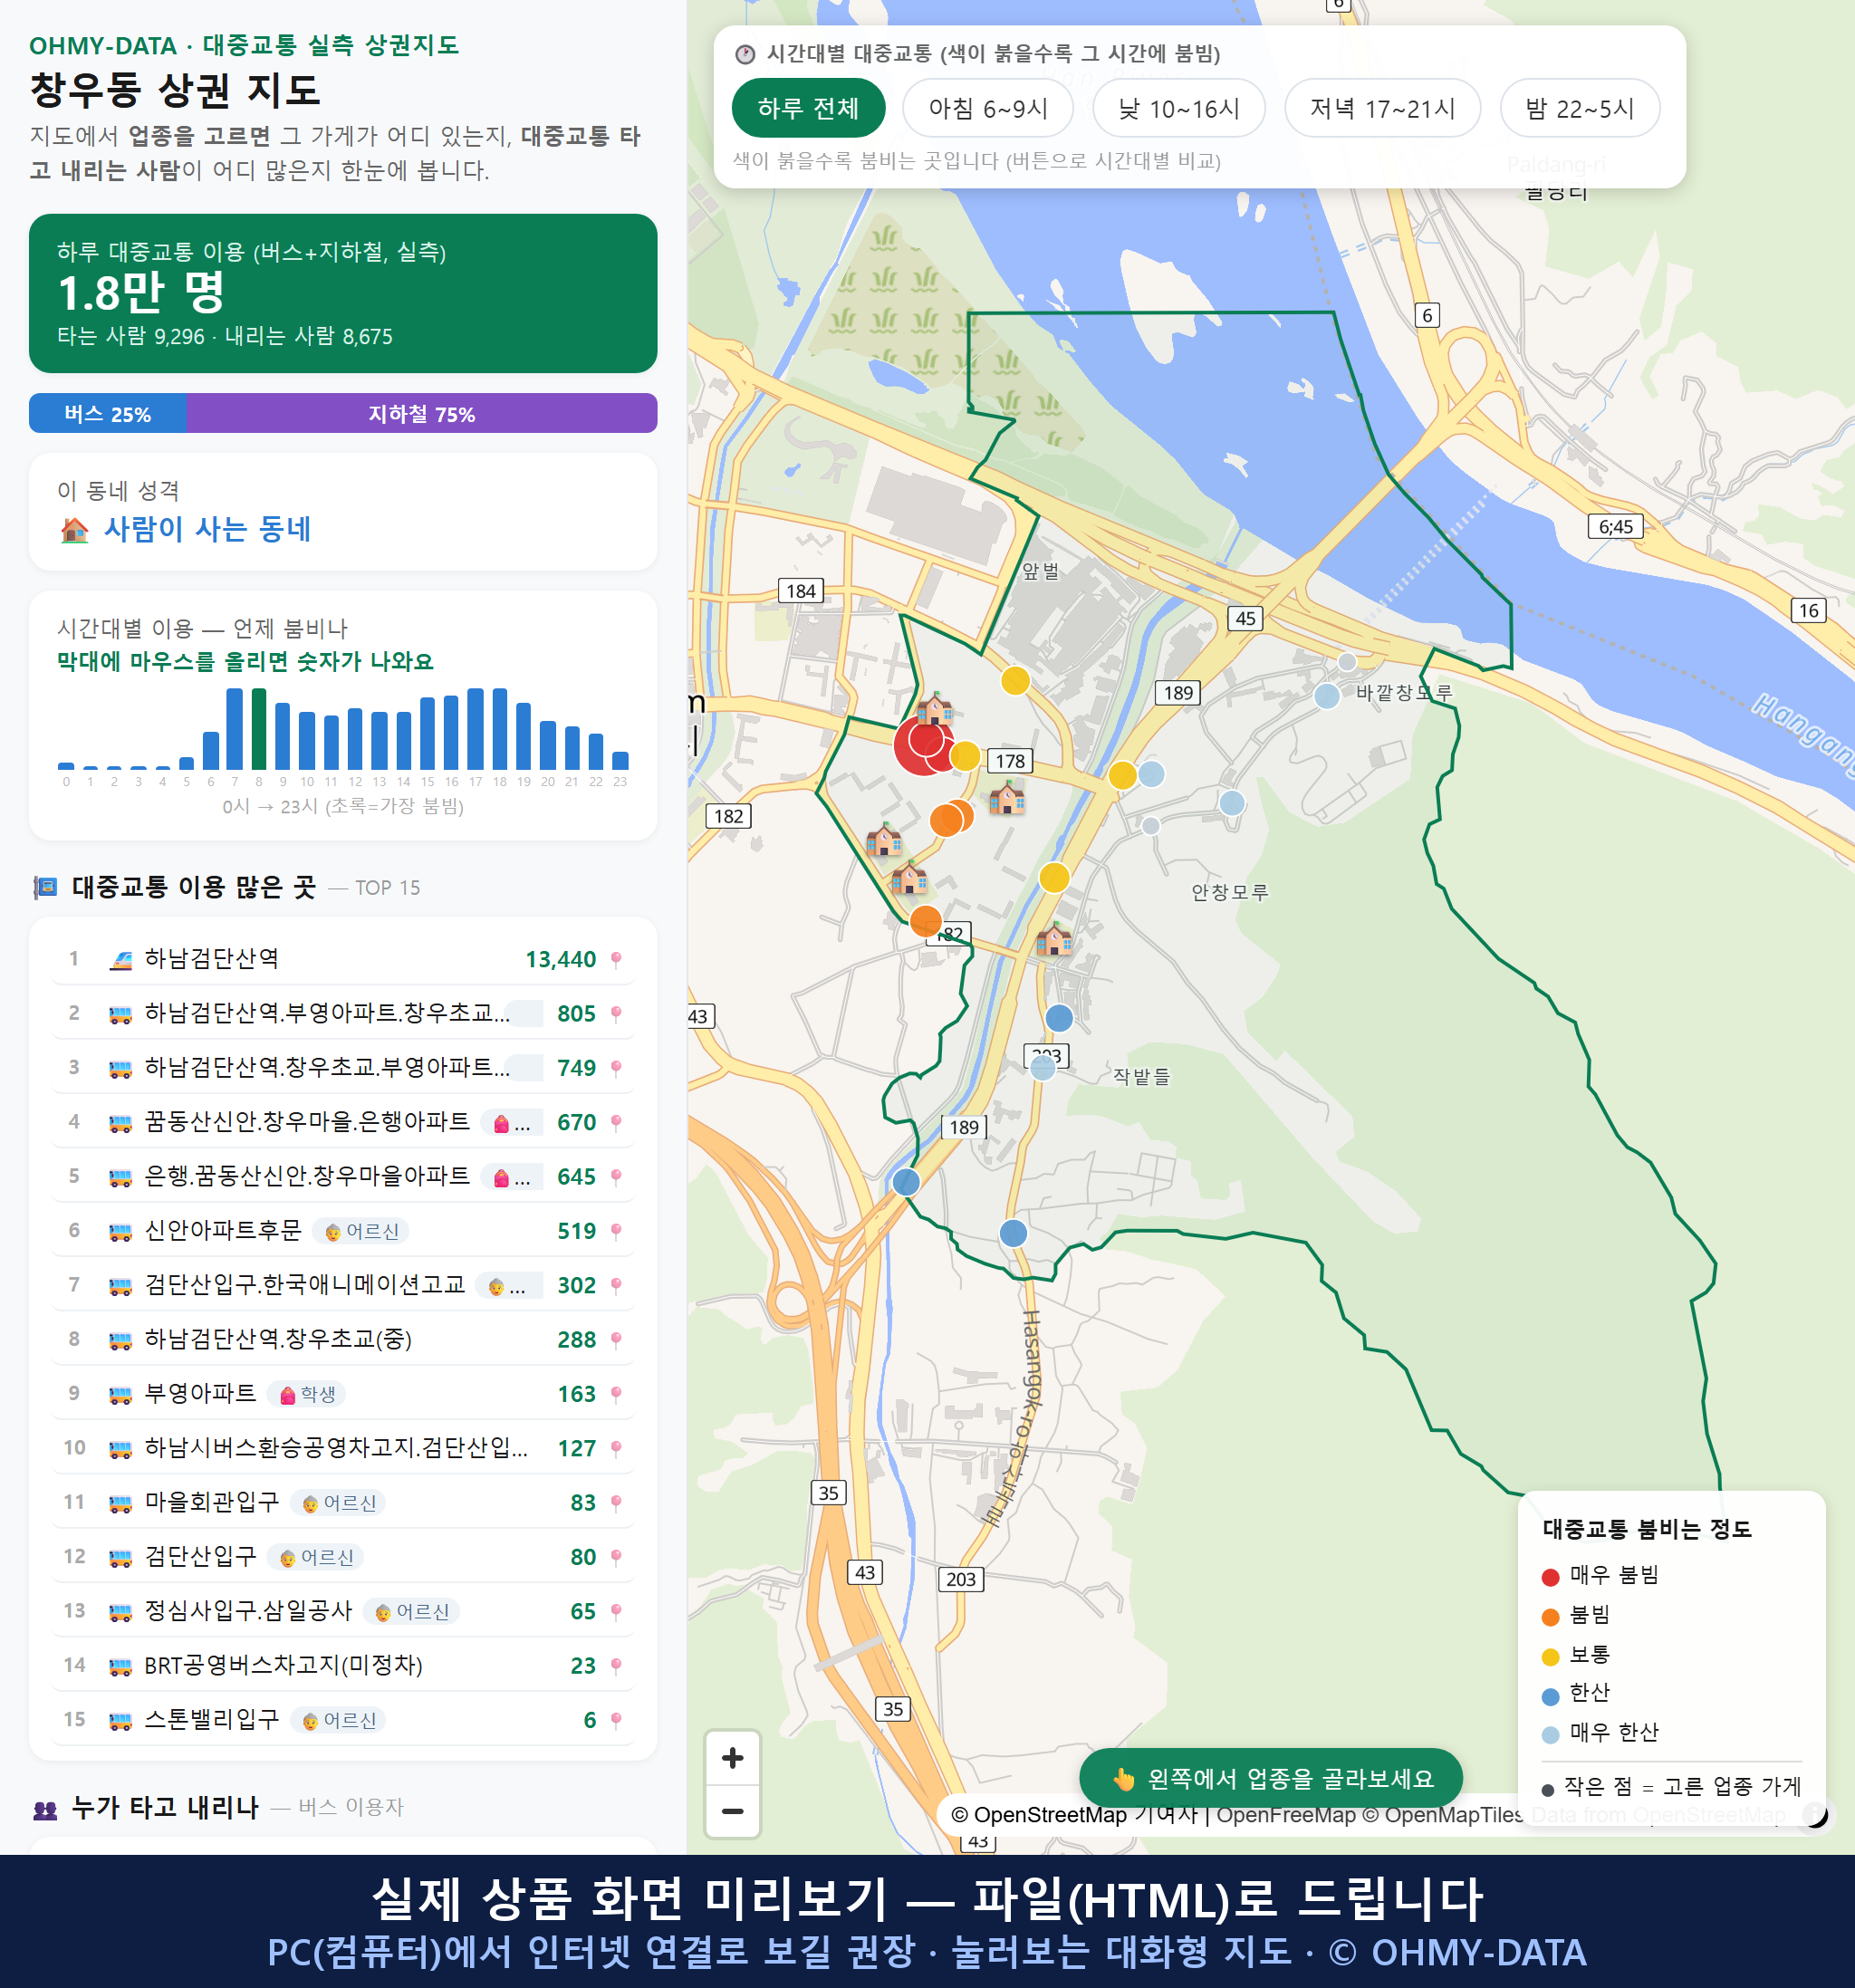This screenshot has width=1855, height=1988.
Task: Click the house icon beside 사람이 사는 동네
Action: (x=75, y=530)
